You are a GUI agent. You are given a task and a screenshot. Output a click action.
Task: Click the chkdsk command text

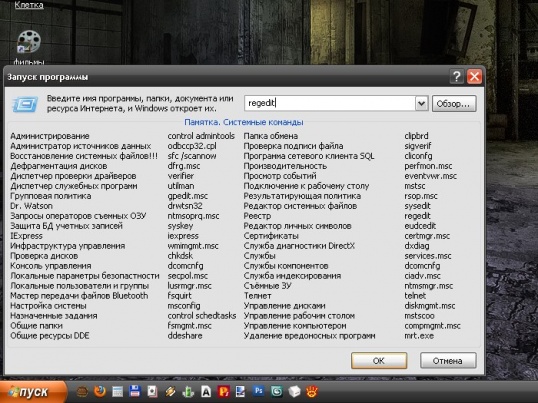pos(180,256)
